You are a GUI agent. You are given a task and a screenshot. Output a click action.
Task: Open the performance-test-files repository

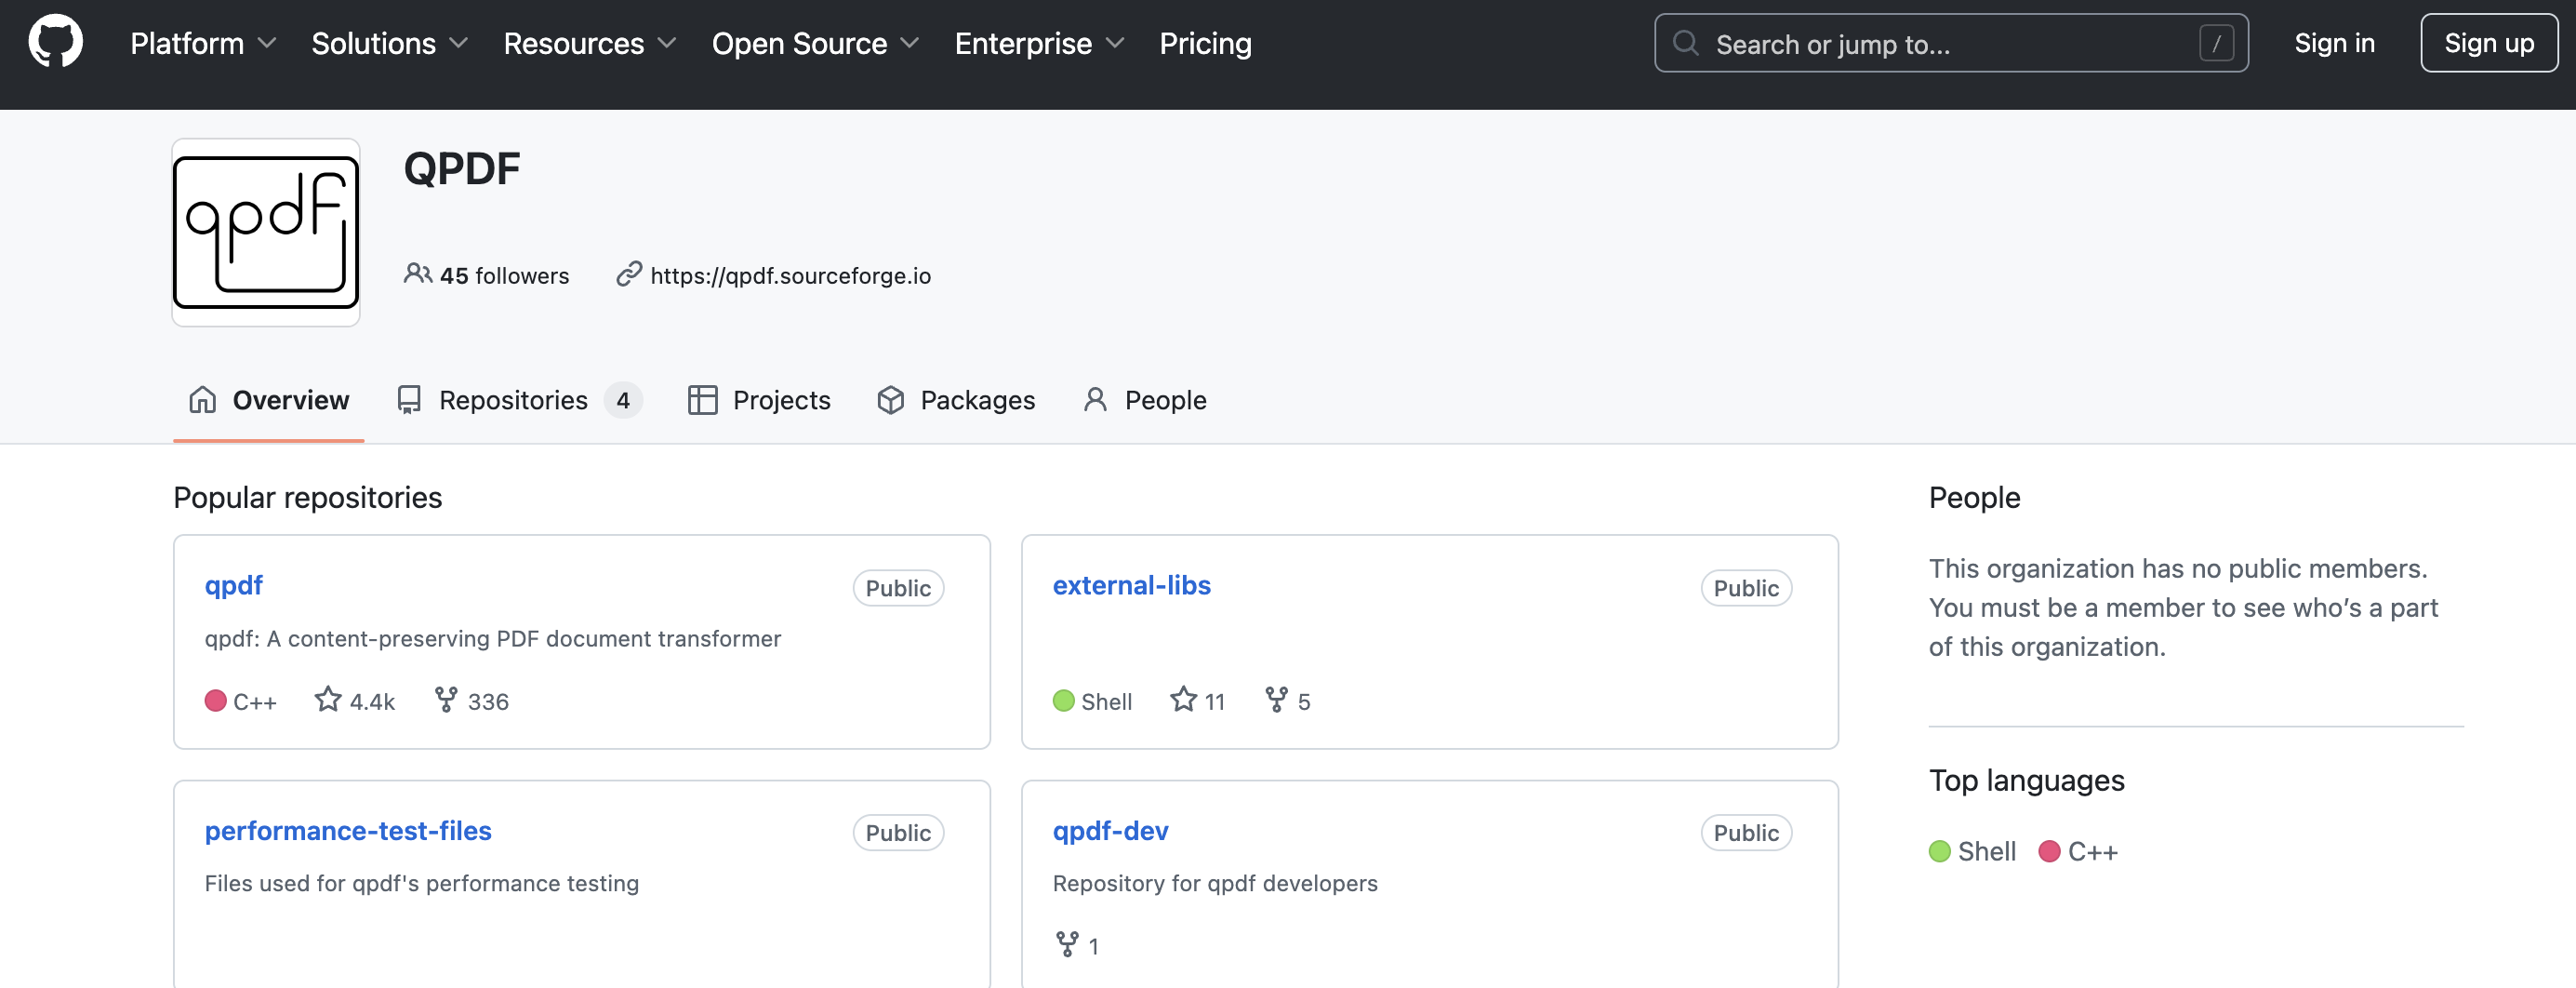coord(348,830)
